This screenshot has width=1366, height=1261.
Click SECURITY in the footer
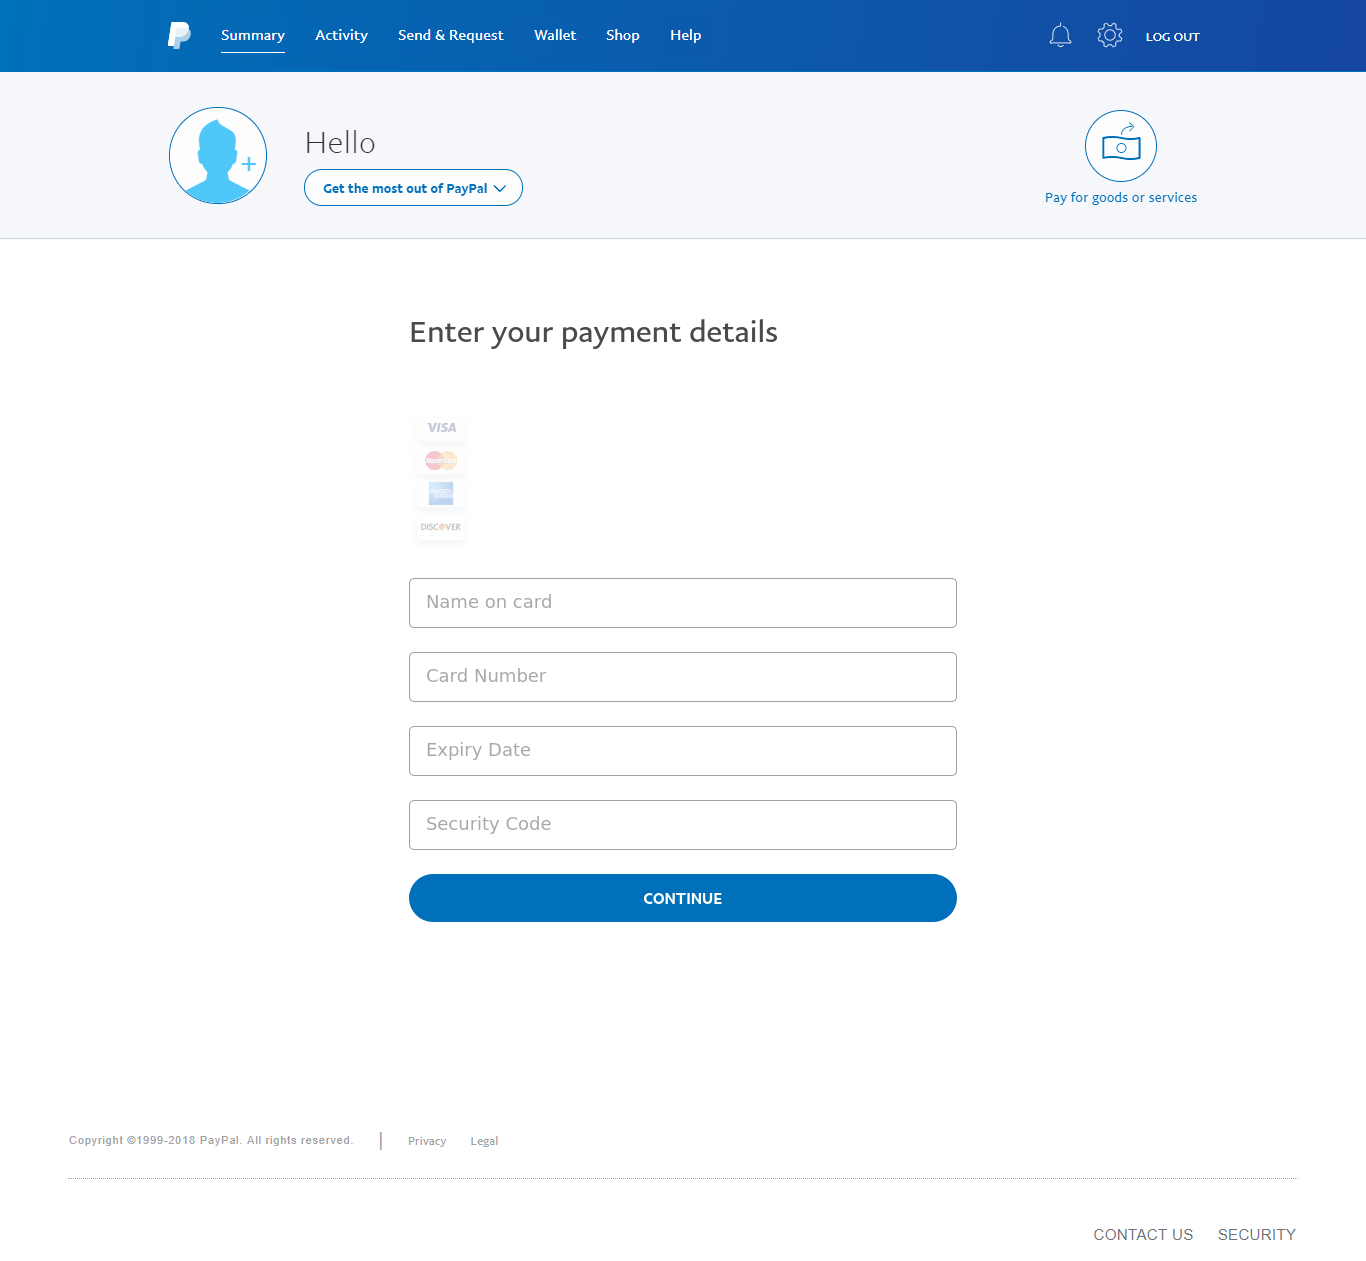(1257, 1235)
